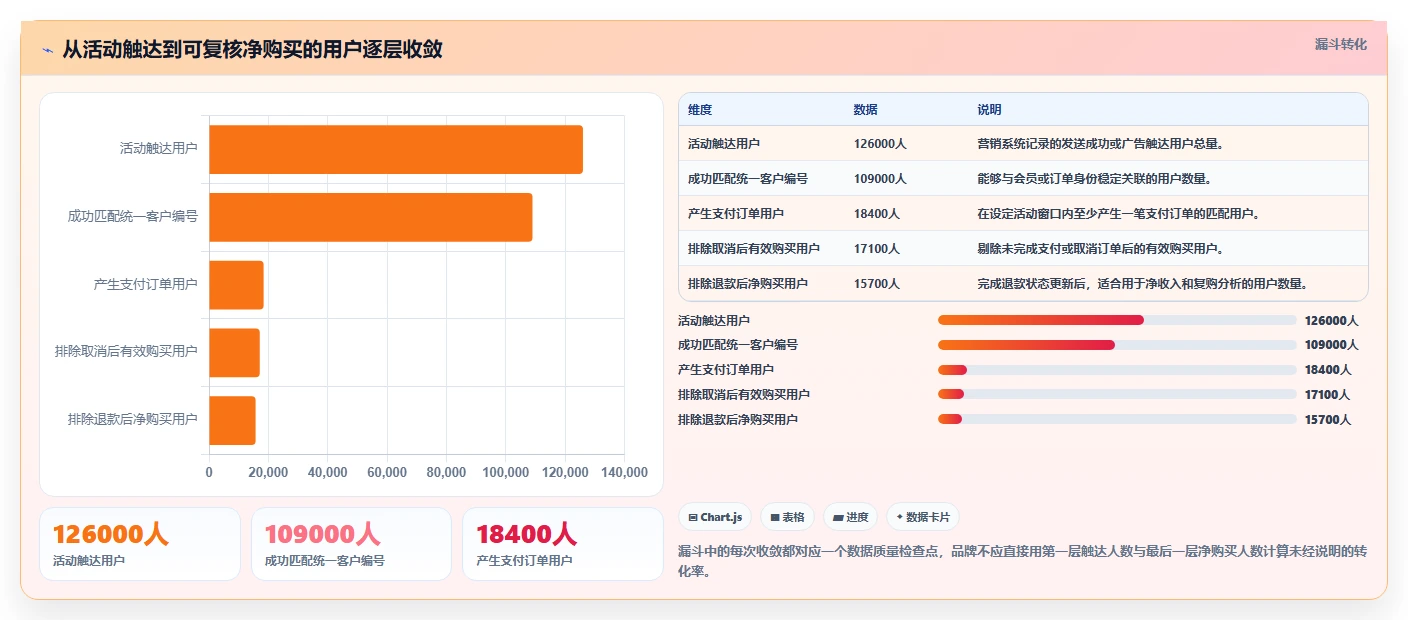Click the 126000人 cell in the table
Viewport: 1408px width, 620px height.
[880, 144]
